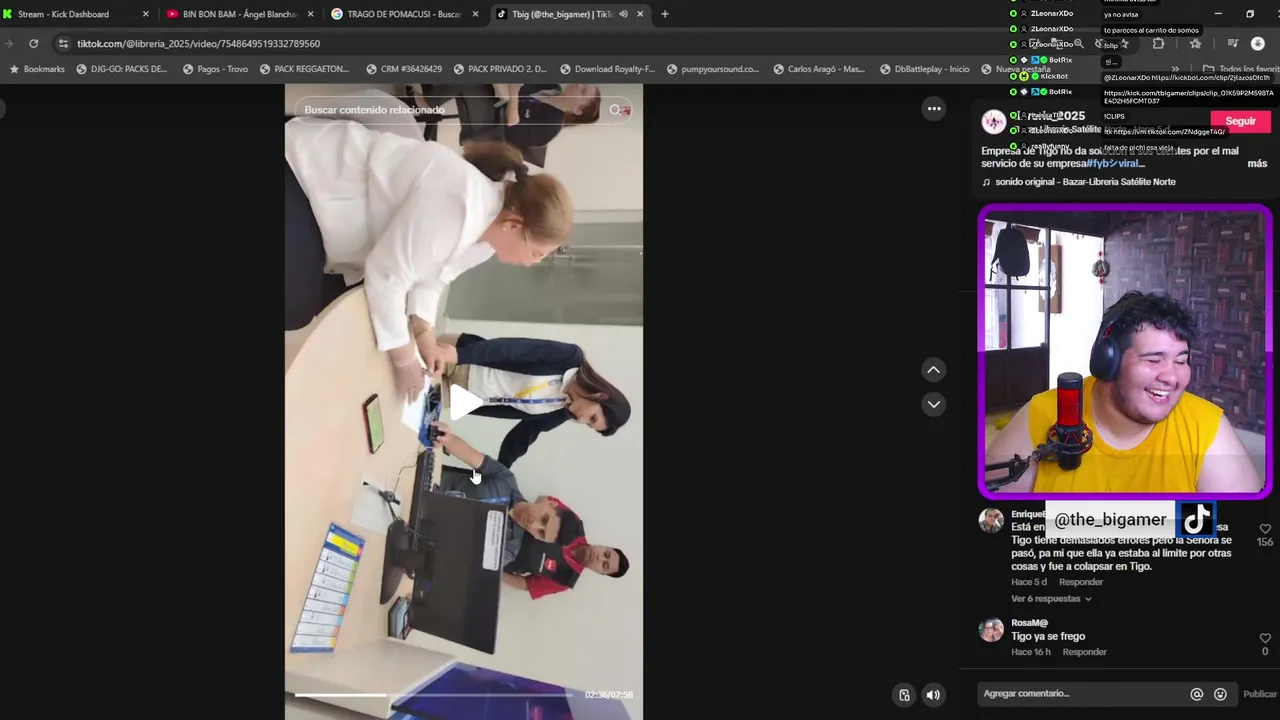This screenshot has width=1280, height=720.
Task: Open a new browser tab with plus
Action: point(665,14)
